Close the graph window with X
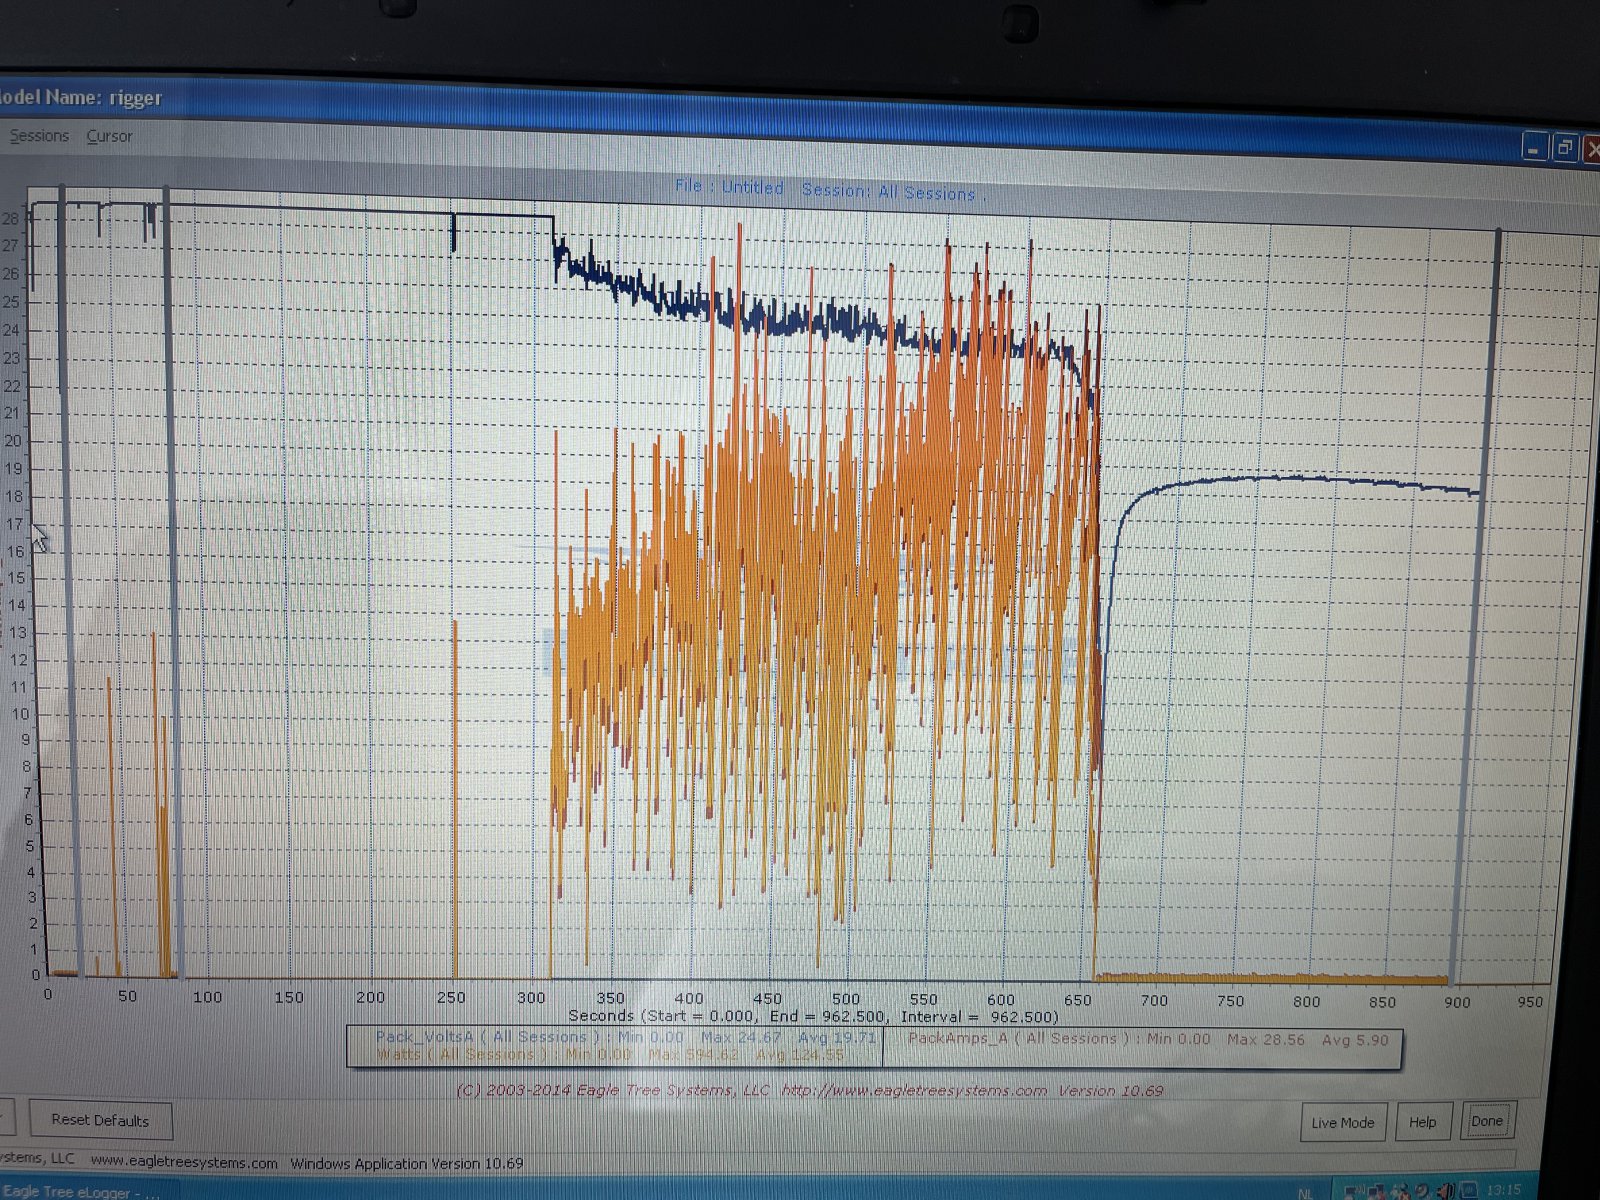The height and width of the screenshot is (1200, 1600). click(x=1591, y=149)
